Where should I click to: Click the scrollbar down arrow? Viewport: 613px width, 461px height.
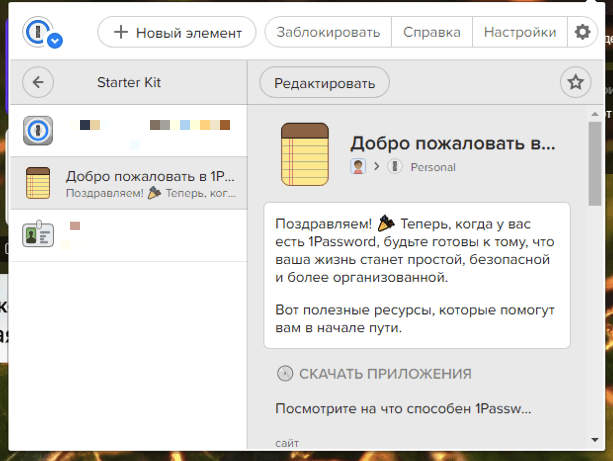click(x=595, y=440)
